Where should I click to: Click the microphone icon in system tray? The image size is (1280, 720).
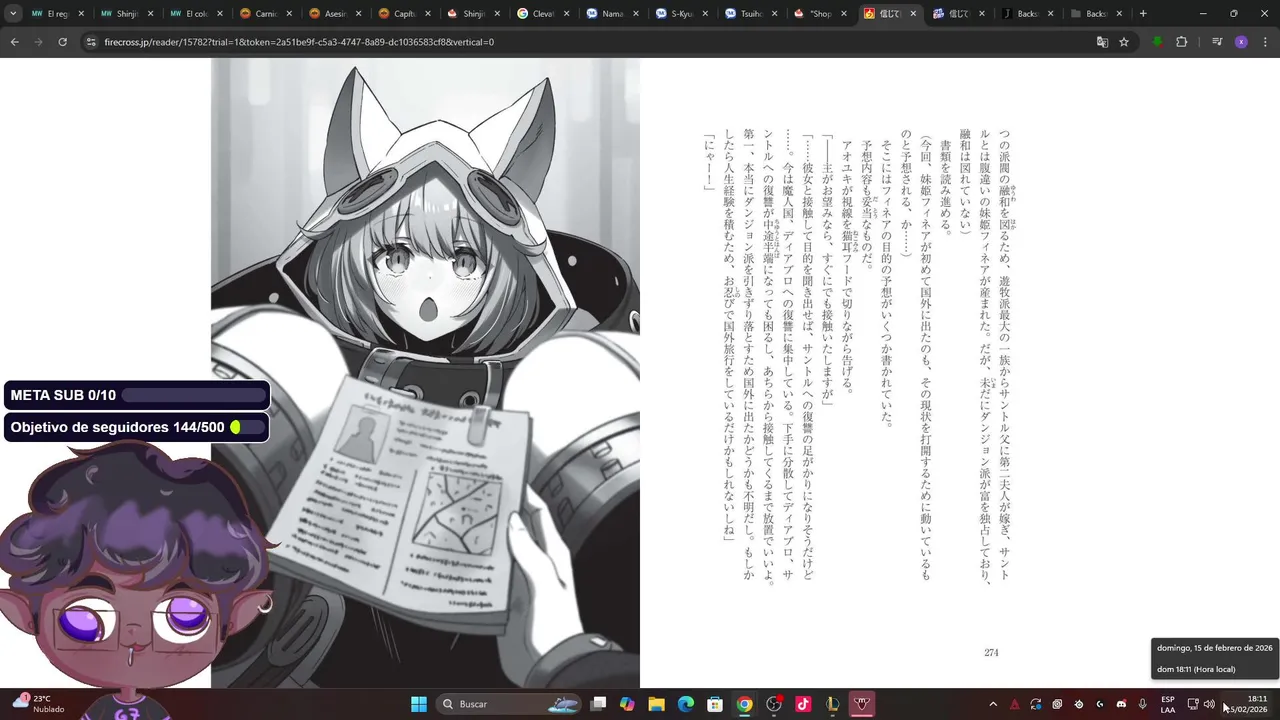point(1142,704)
